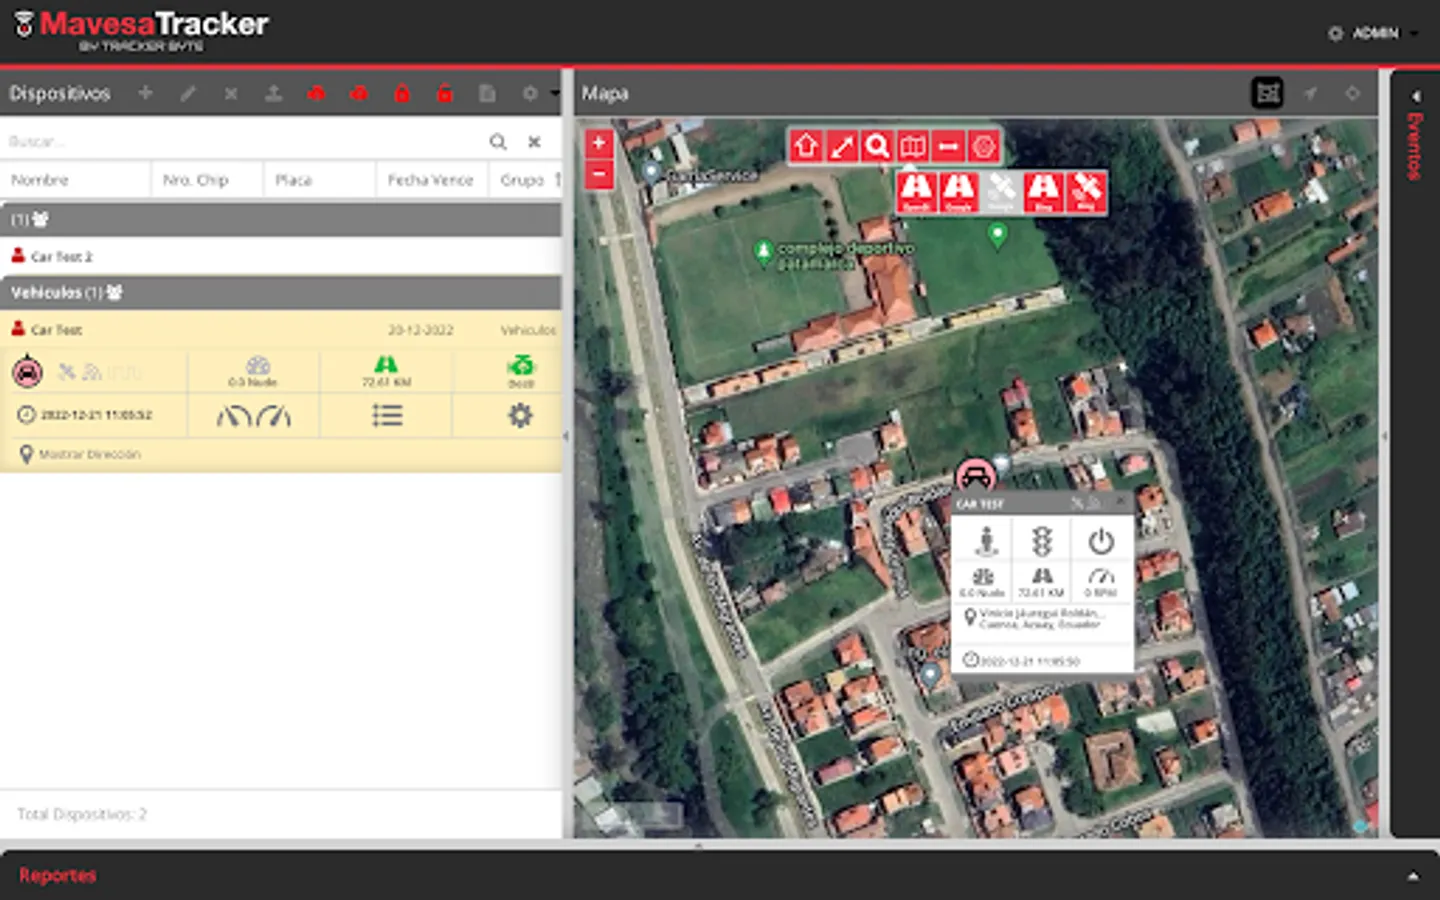1440x900 pixels.
Task: Open the list icon in Car Test row
Action: (x=387, y=415)
